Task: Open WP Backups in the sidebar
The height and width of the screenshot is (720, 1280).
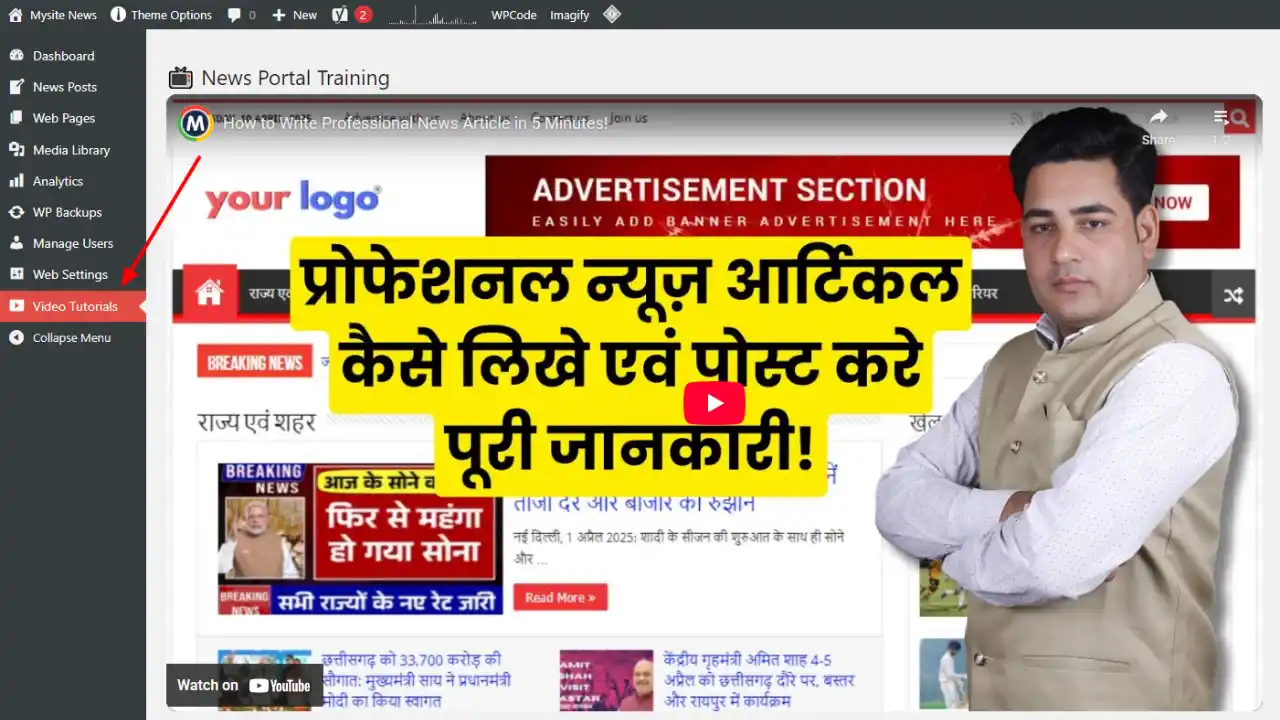Action: 73,212
